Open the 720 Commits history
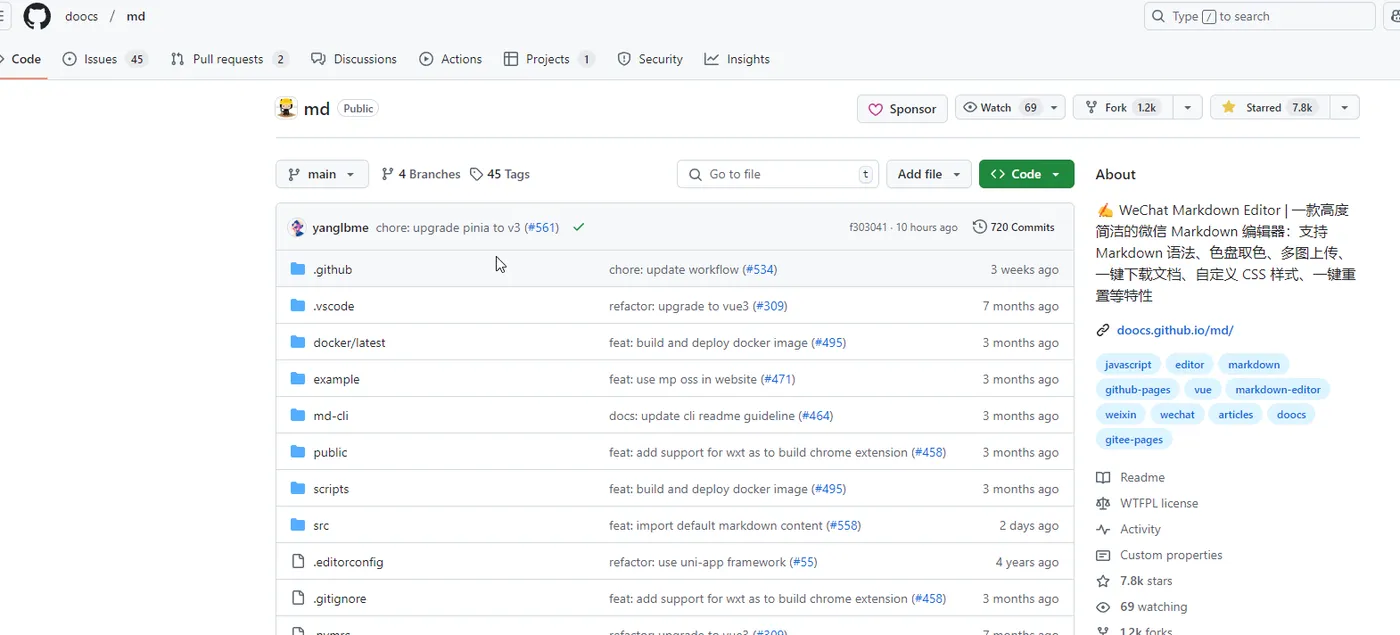Screen dimensions: 1400x635 pyautogui.click(x=1013, y=227)
